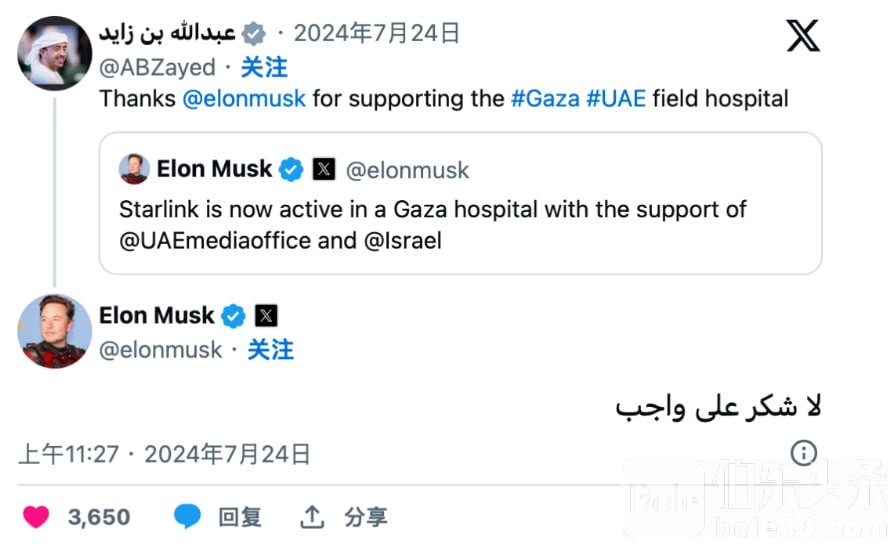Screen dimensions: 894x544
Task: Click the X logo in top right
Action: pyautogui.click(x=802, y=36)
